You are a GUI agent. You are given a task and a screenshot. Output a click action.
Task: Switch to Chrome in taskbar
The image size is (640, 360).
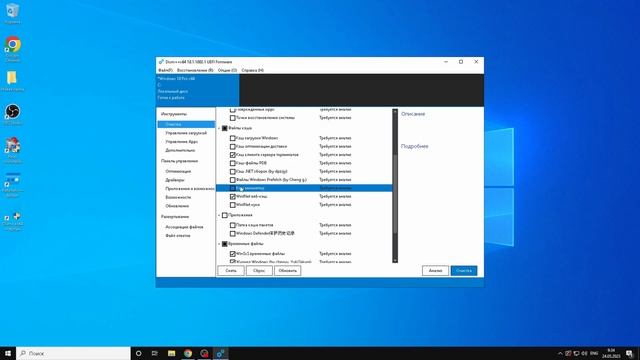tap(188, 353)
